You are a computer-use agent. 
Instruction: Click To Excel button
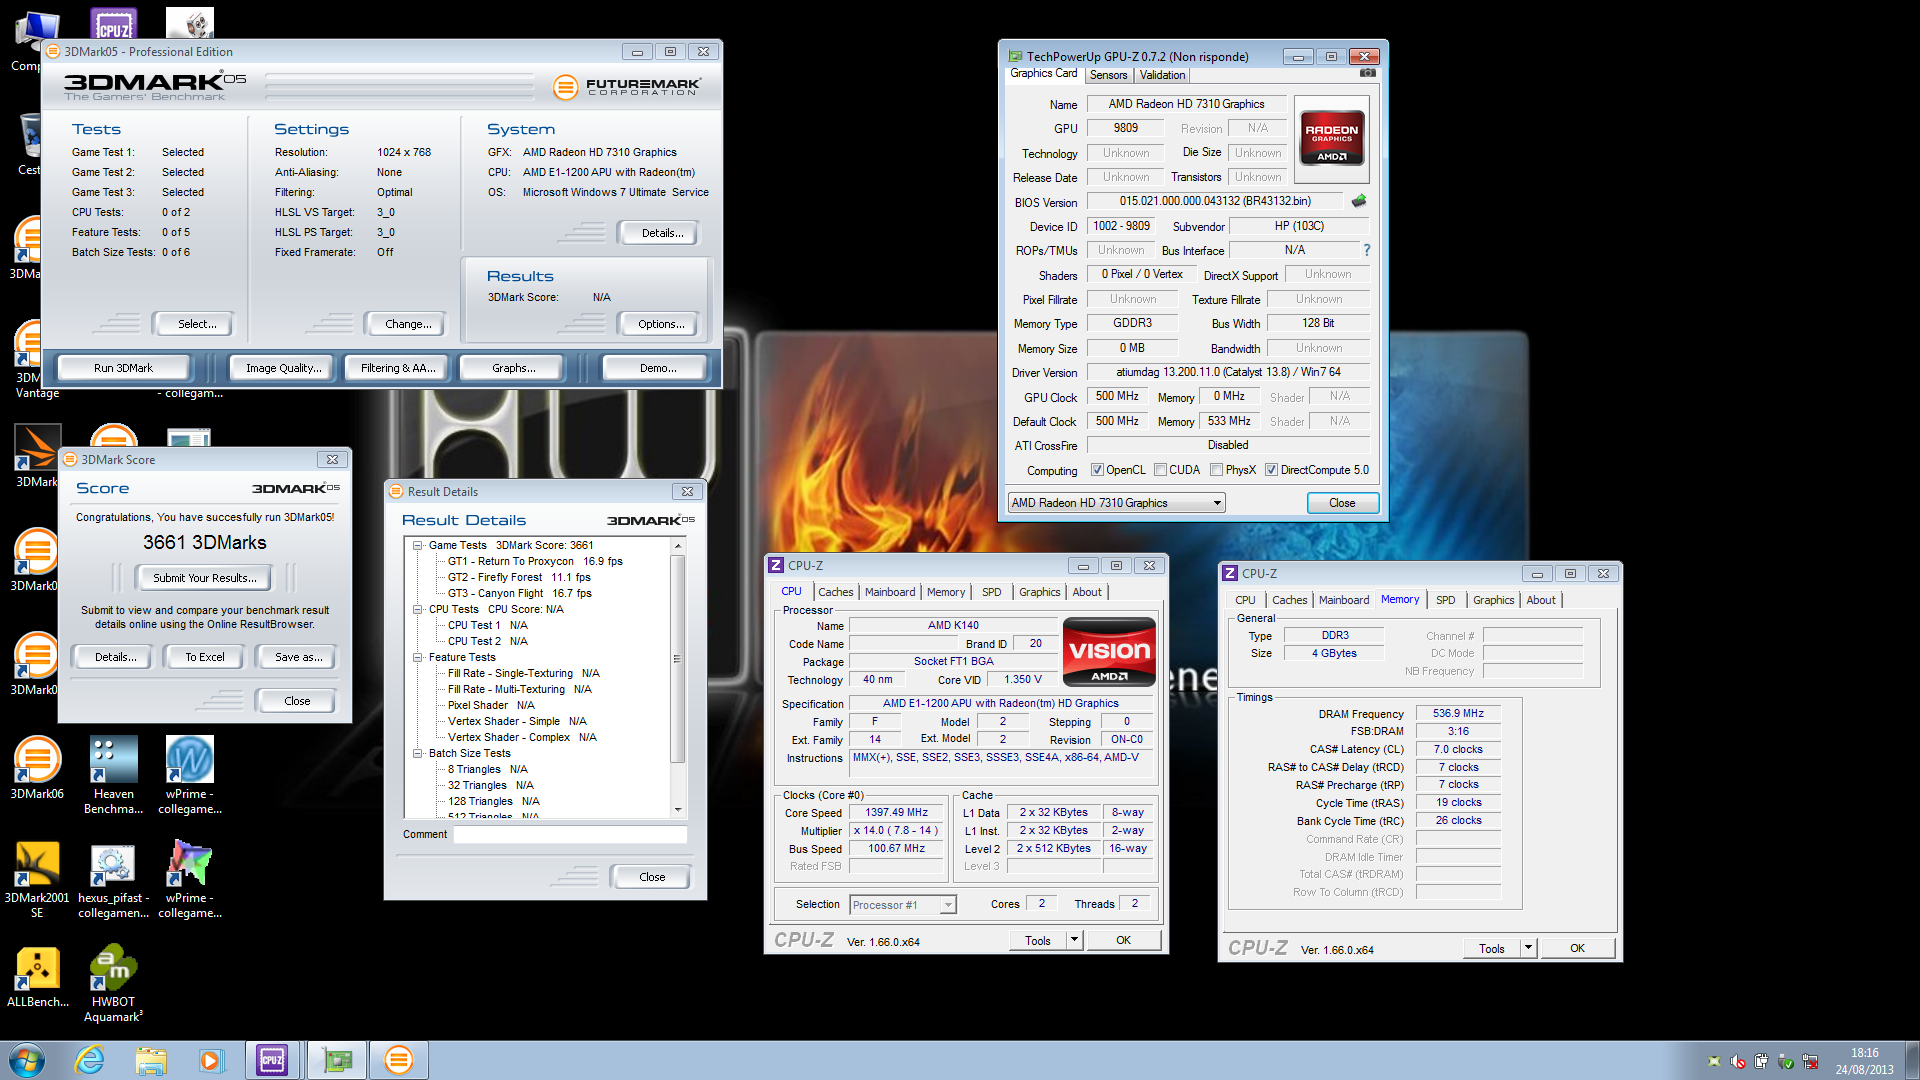[204, 657]
